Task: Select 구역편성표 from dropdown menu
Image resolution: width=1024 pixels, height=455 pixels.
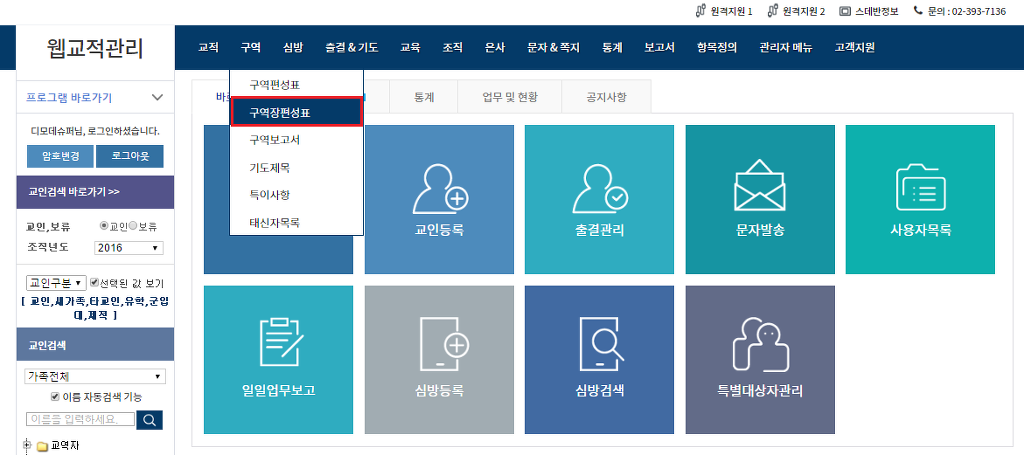Action: [x=297, y=85]
